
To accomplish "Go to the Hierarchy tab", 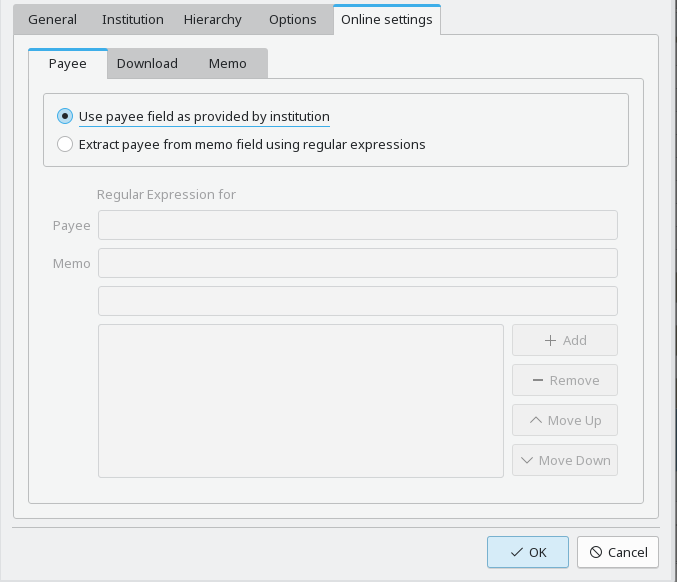I will (212, 19).
